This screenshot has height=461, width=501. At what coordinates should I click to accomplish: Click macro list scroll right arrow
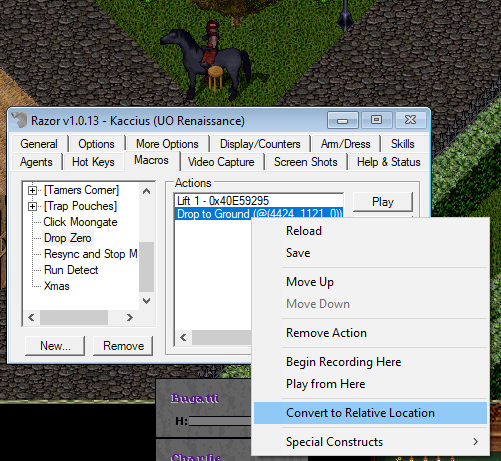click(x=130, y=317)
